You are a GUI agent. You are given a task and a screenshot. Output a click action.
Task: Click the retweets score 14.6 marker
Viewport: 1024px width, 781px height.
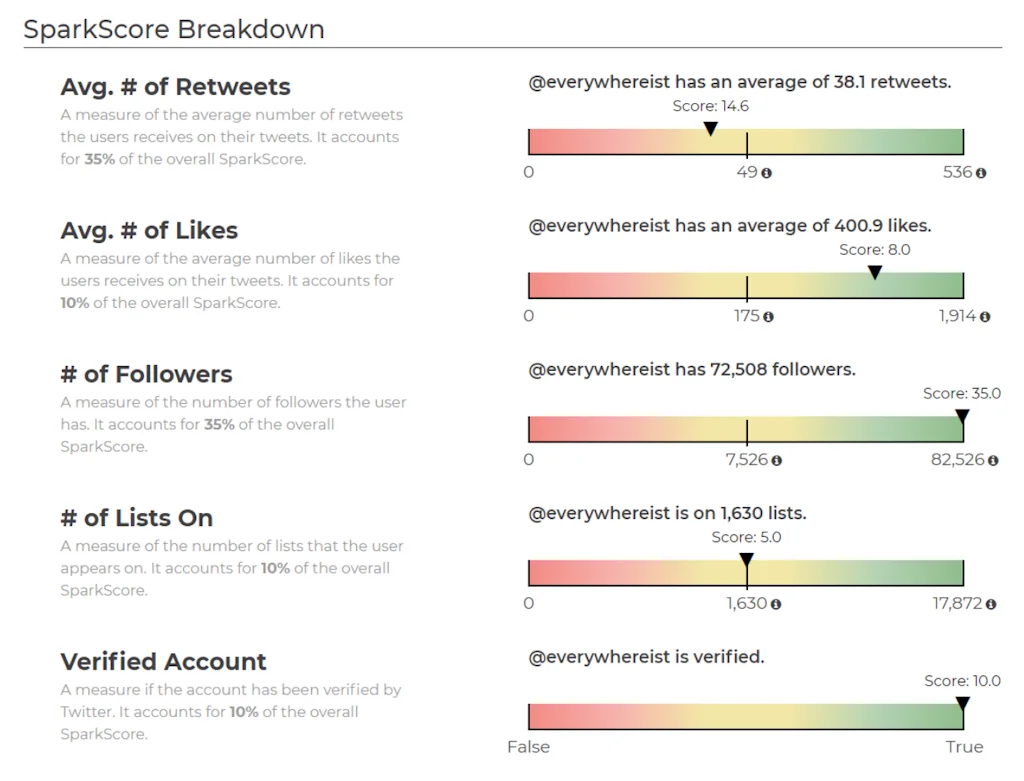(710, 129)
